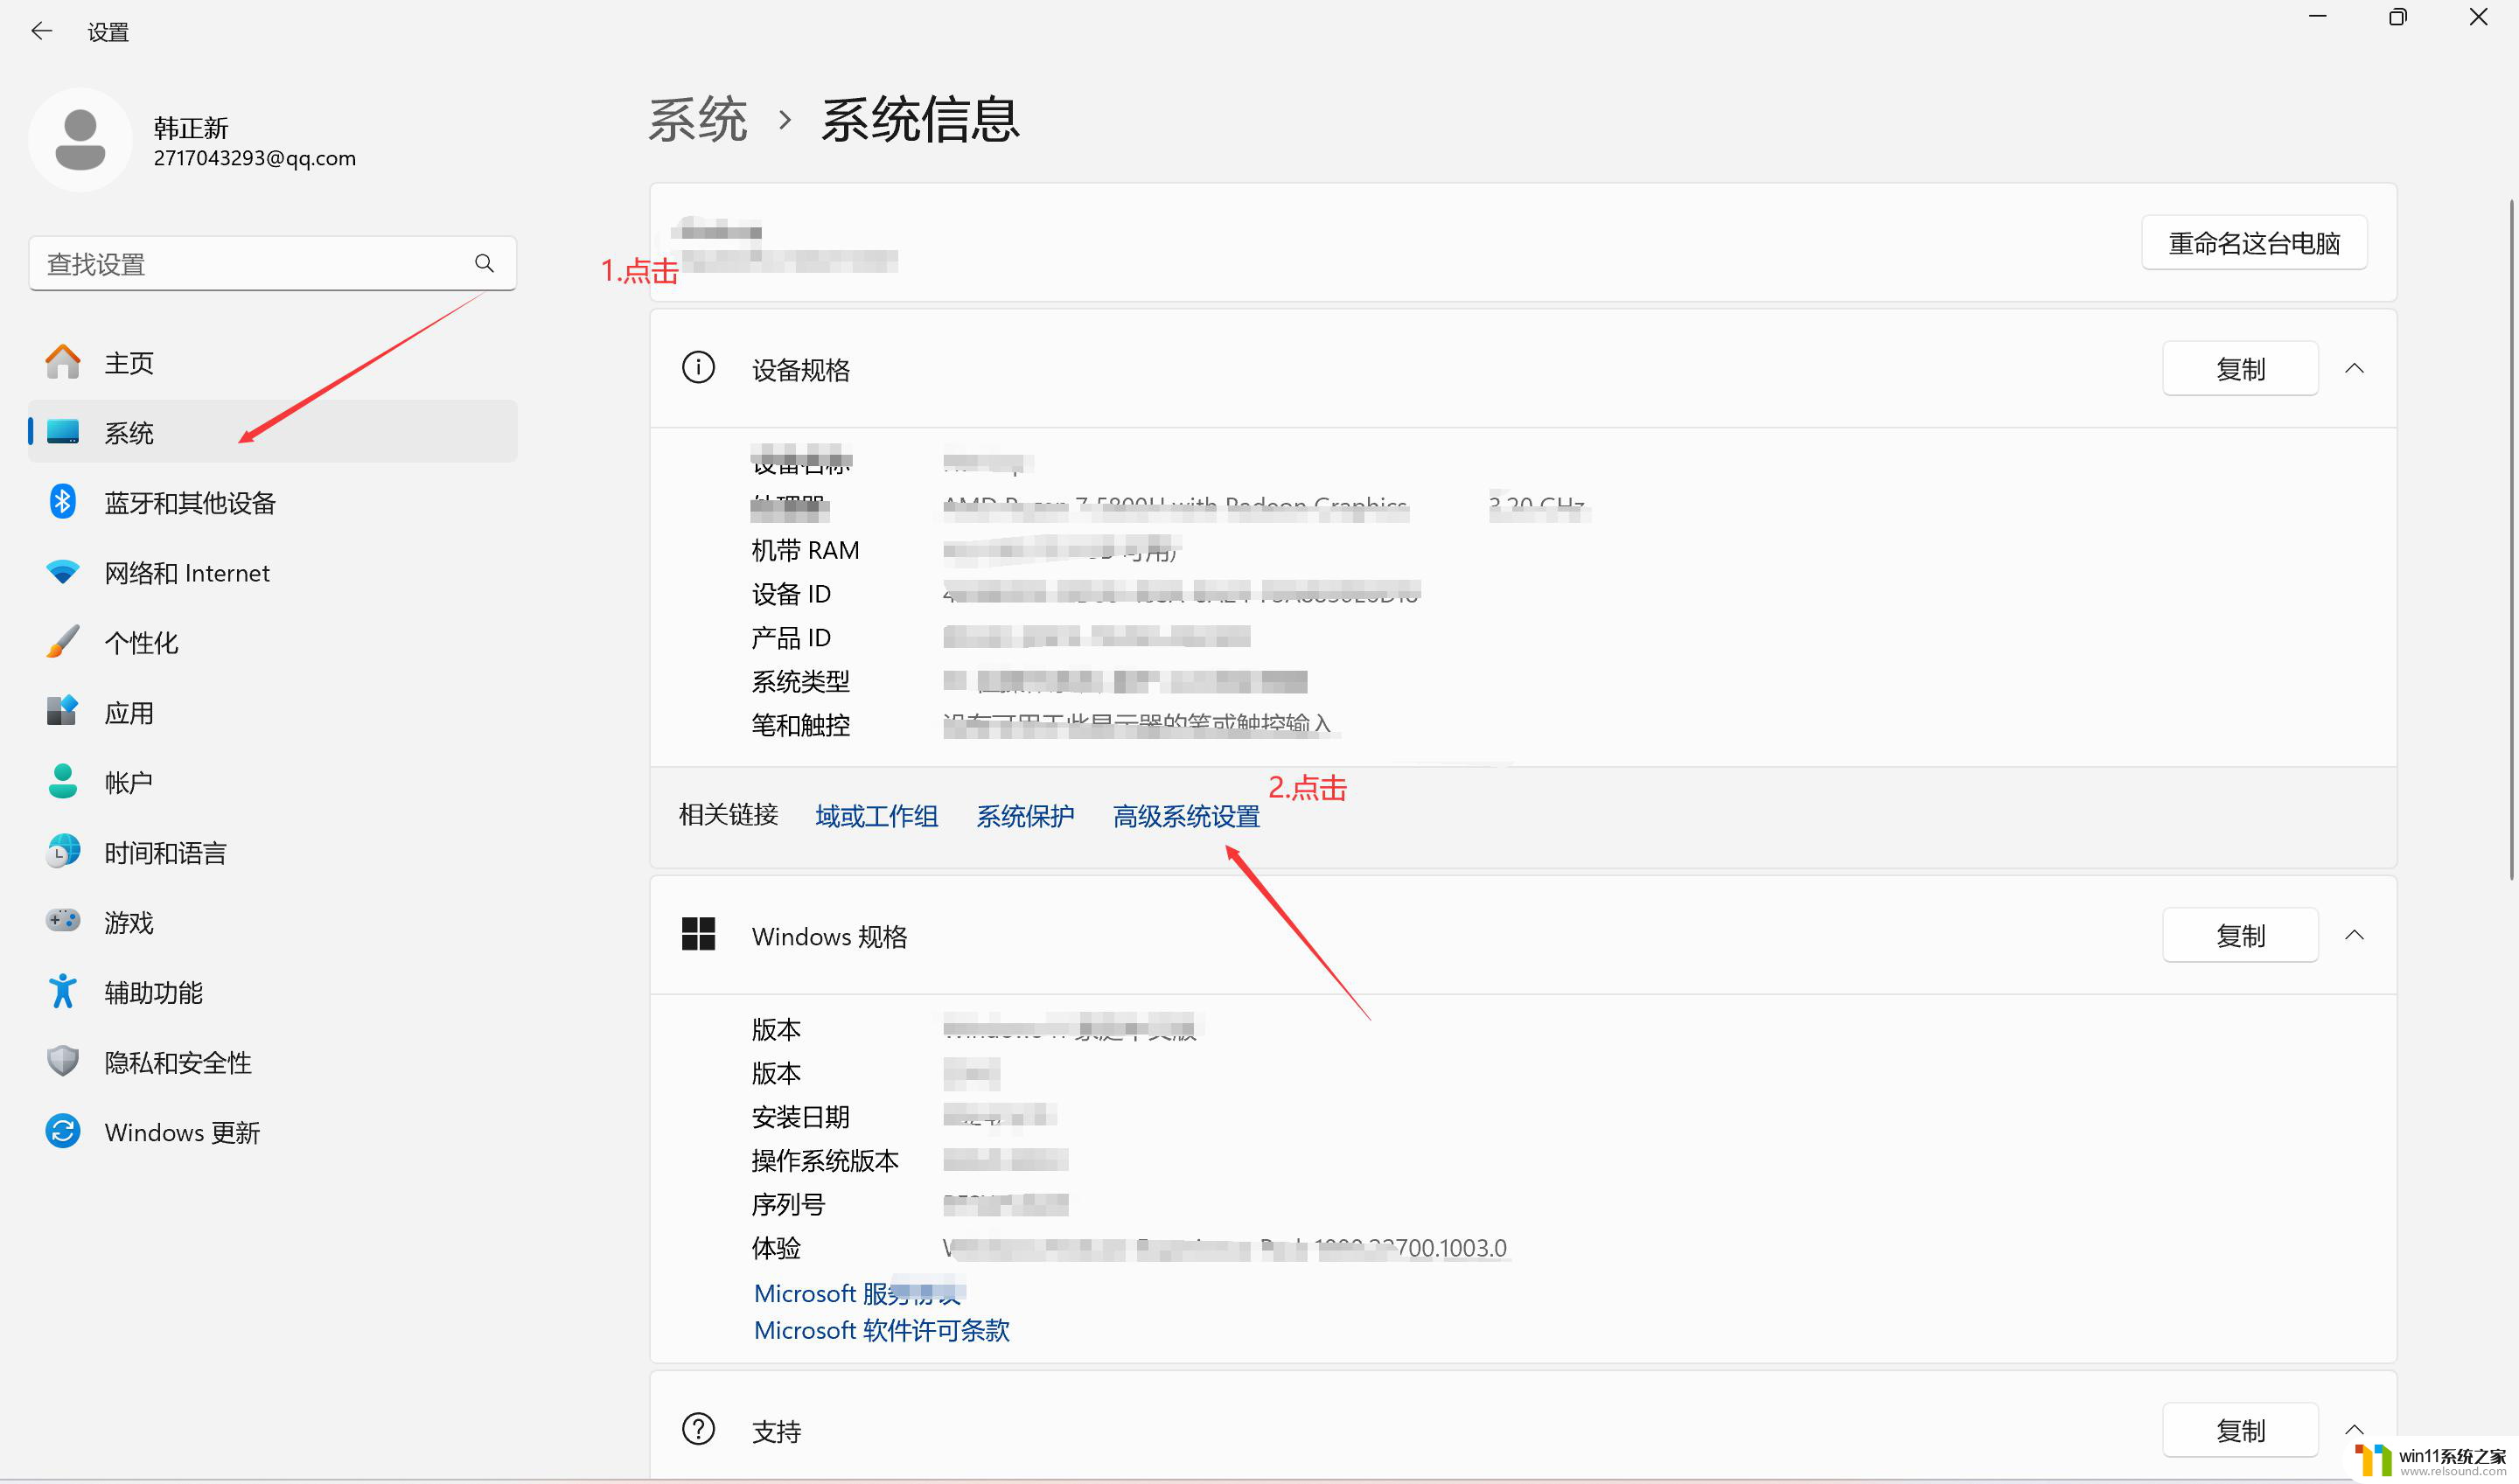The image size is (2519, 1484).
Task: Focus the 查找设置 search box
Action: (273, 263)
